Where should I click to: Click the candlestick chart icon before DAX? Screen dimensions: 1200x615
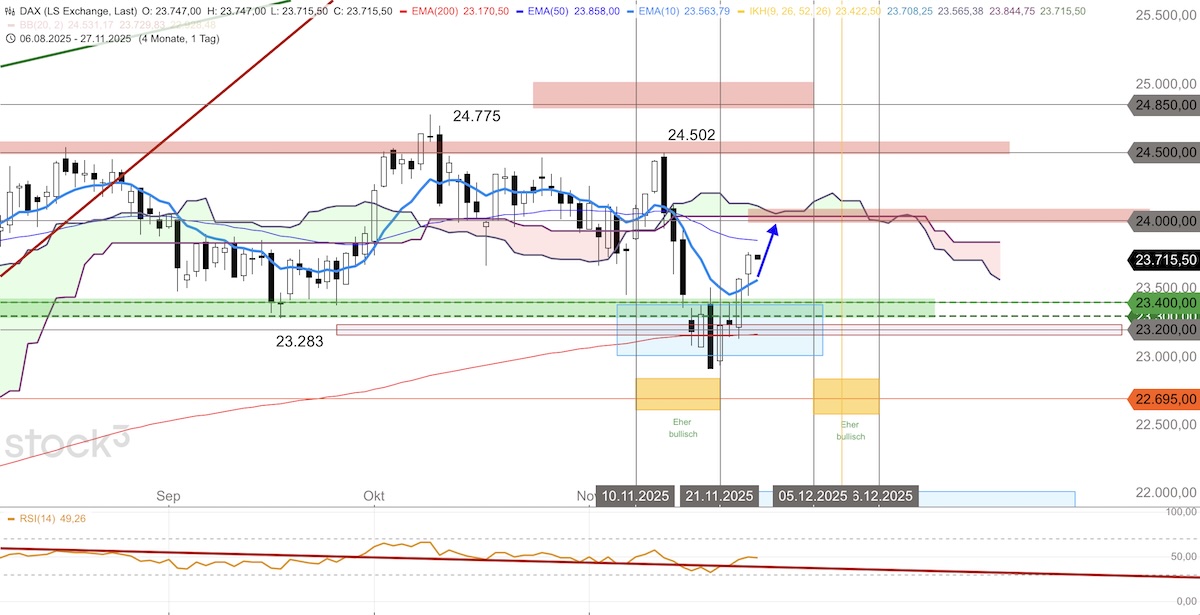[x=8, y=9]
